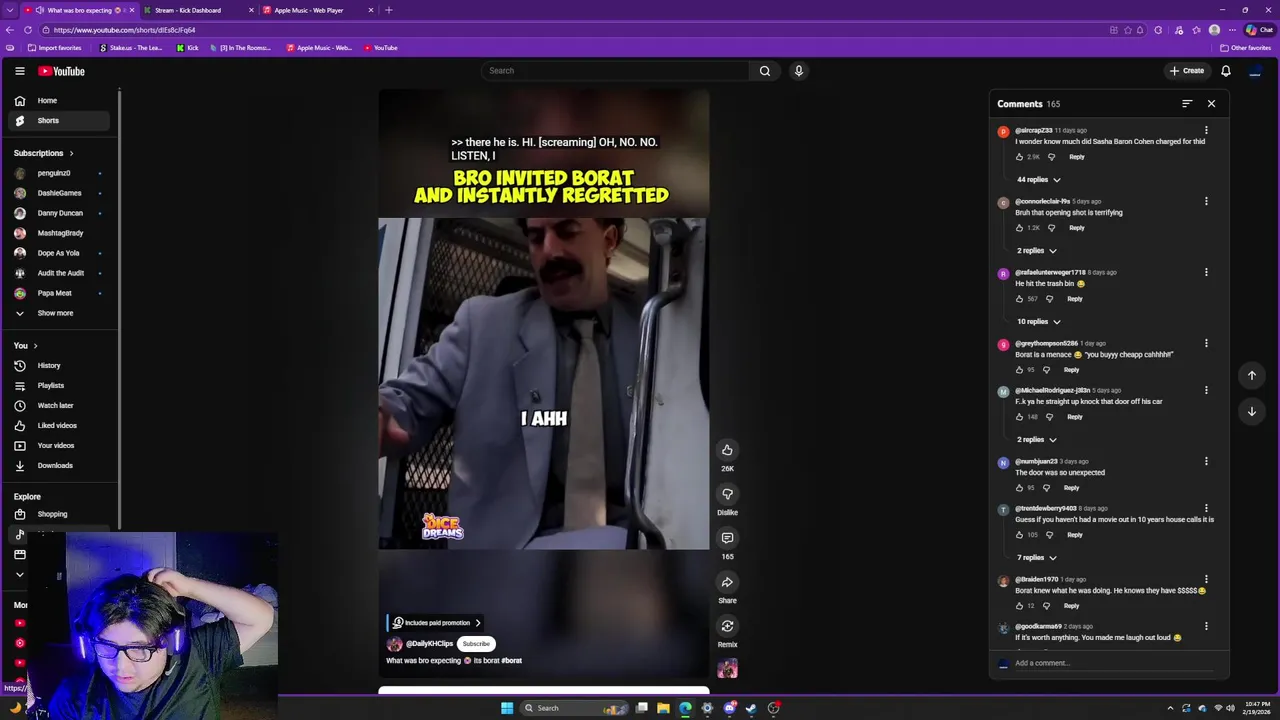Like the Short with thumbs up icon
Screen dimensions: 1280x720
coord(727,450)
